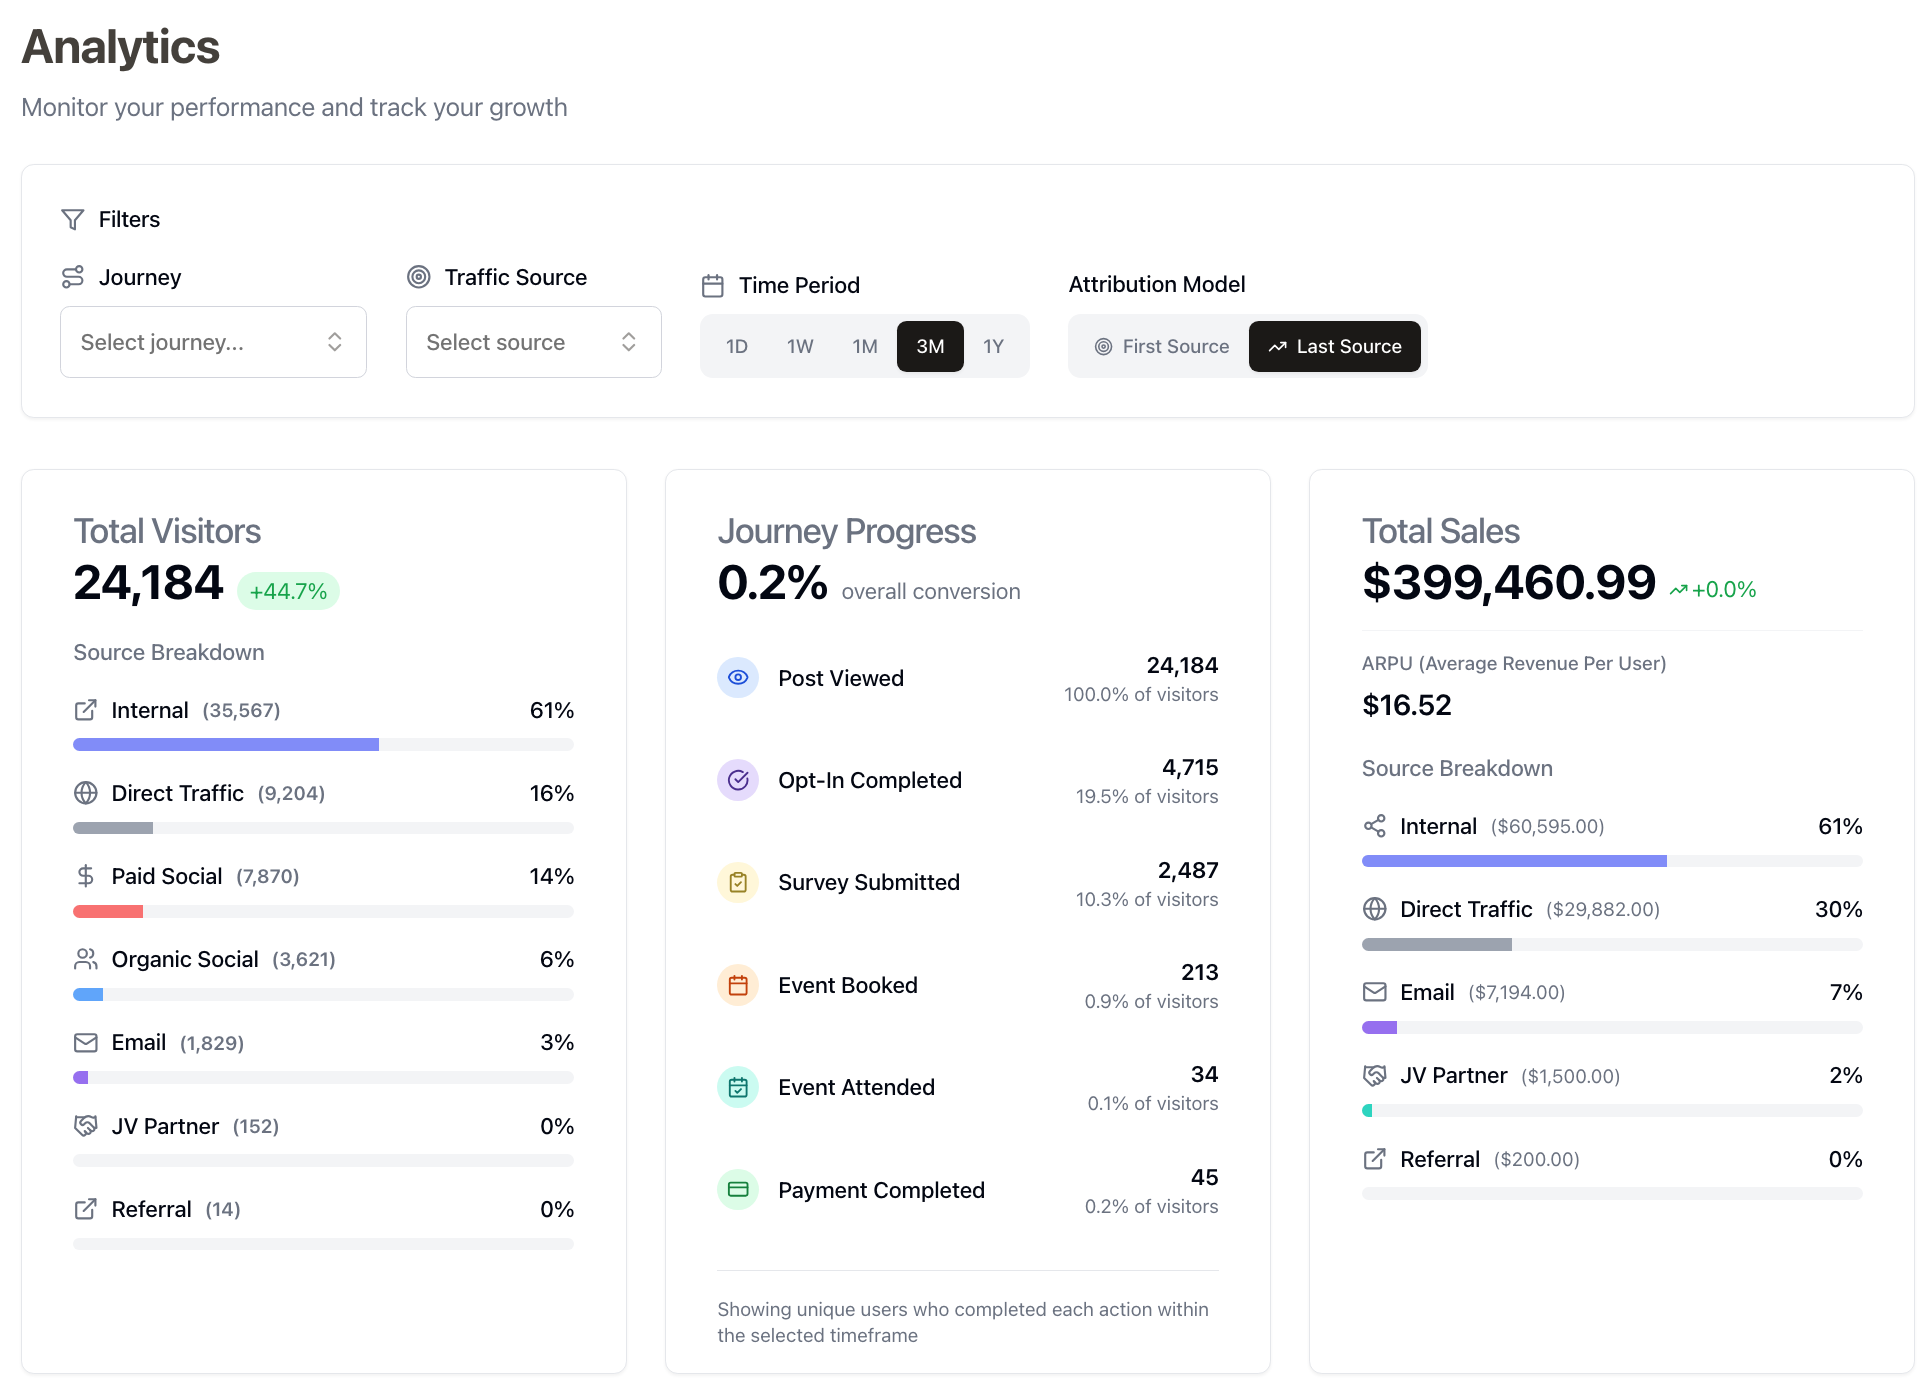Image resolution: width=1932 pixels, height=1398 pixels.
Task: Select the 1D time period tab
Action: click(x=737, y=346)
